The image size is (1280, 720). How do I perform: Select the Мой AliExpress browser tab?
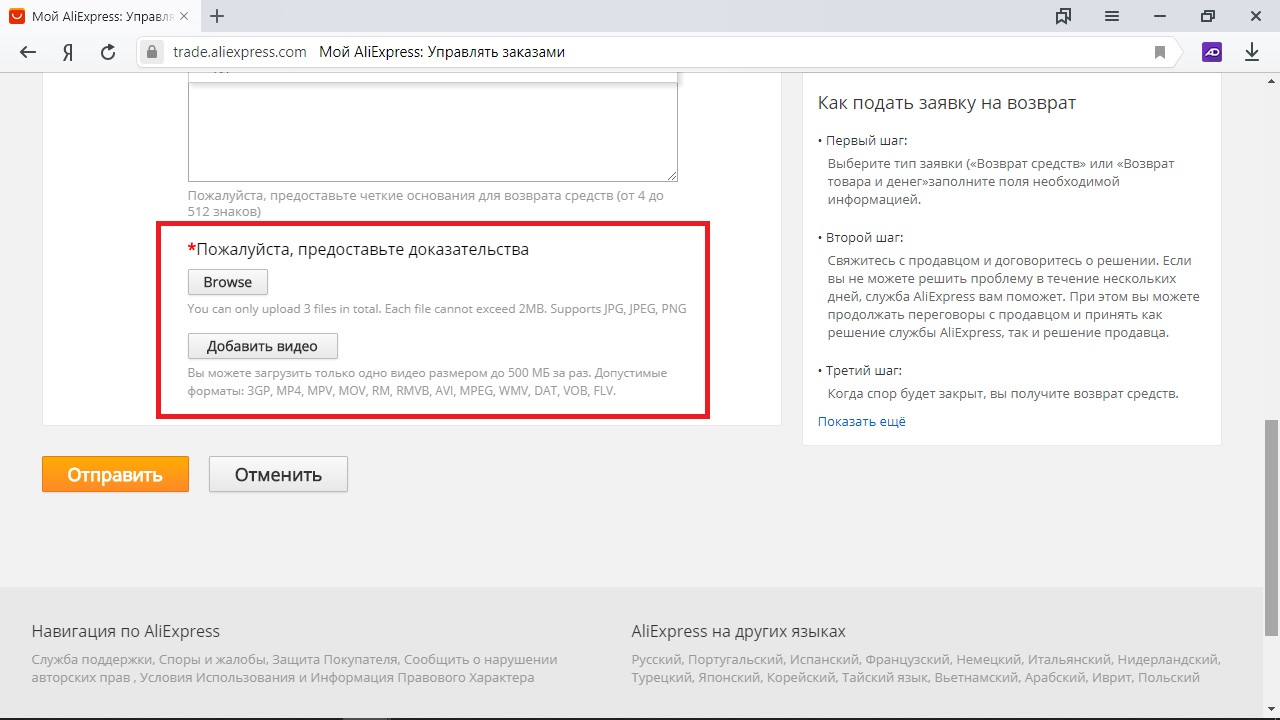(x=100, y=16)
